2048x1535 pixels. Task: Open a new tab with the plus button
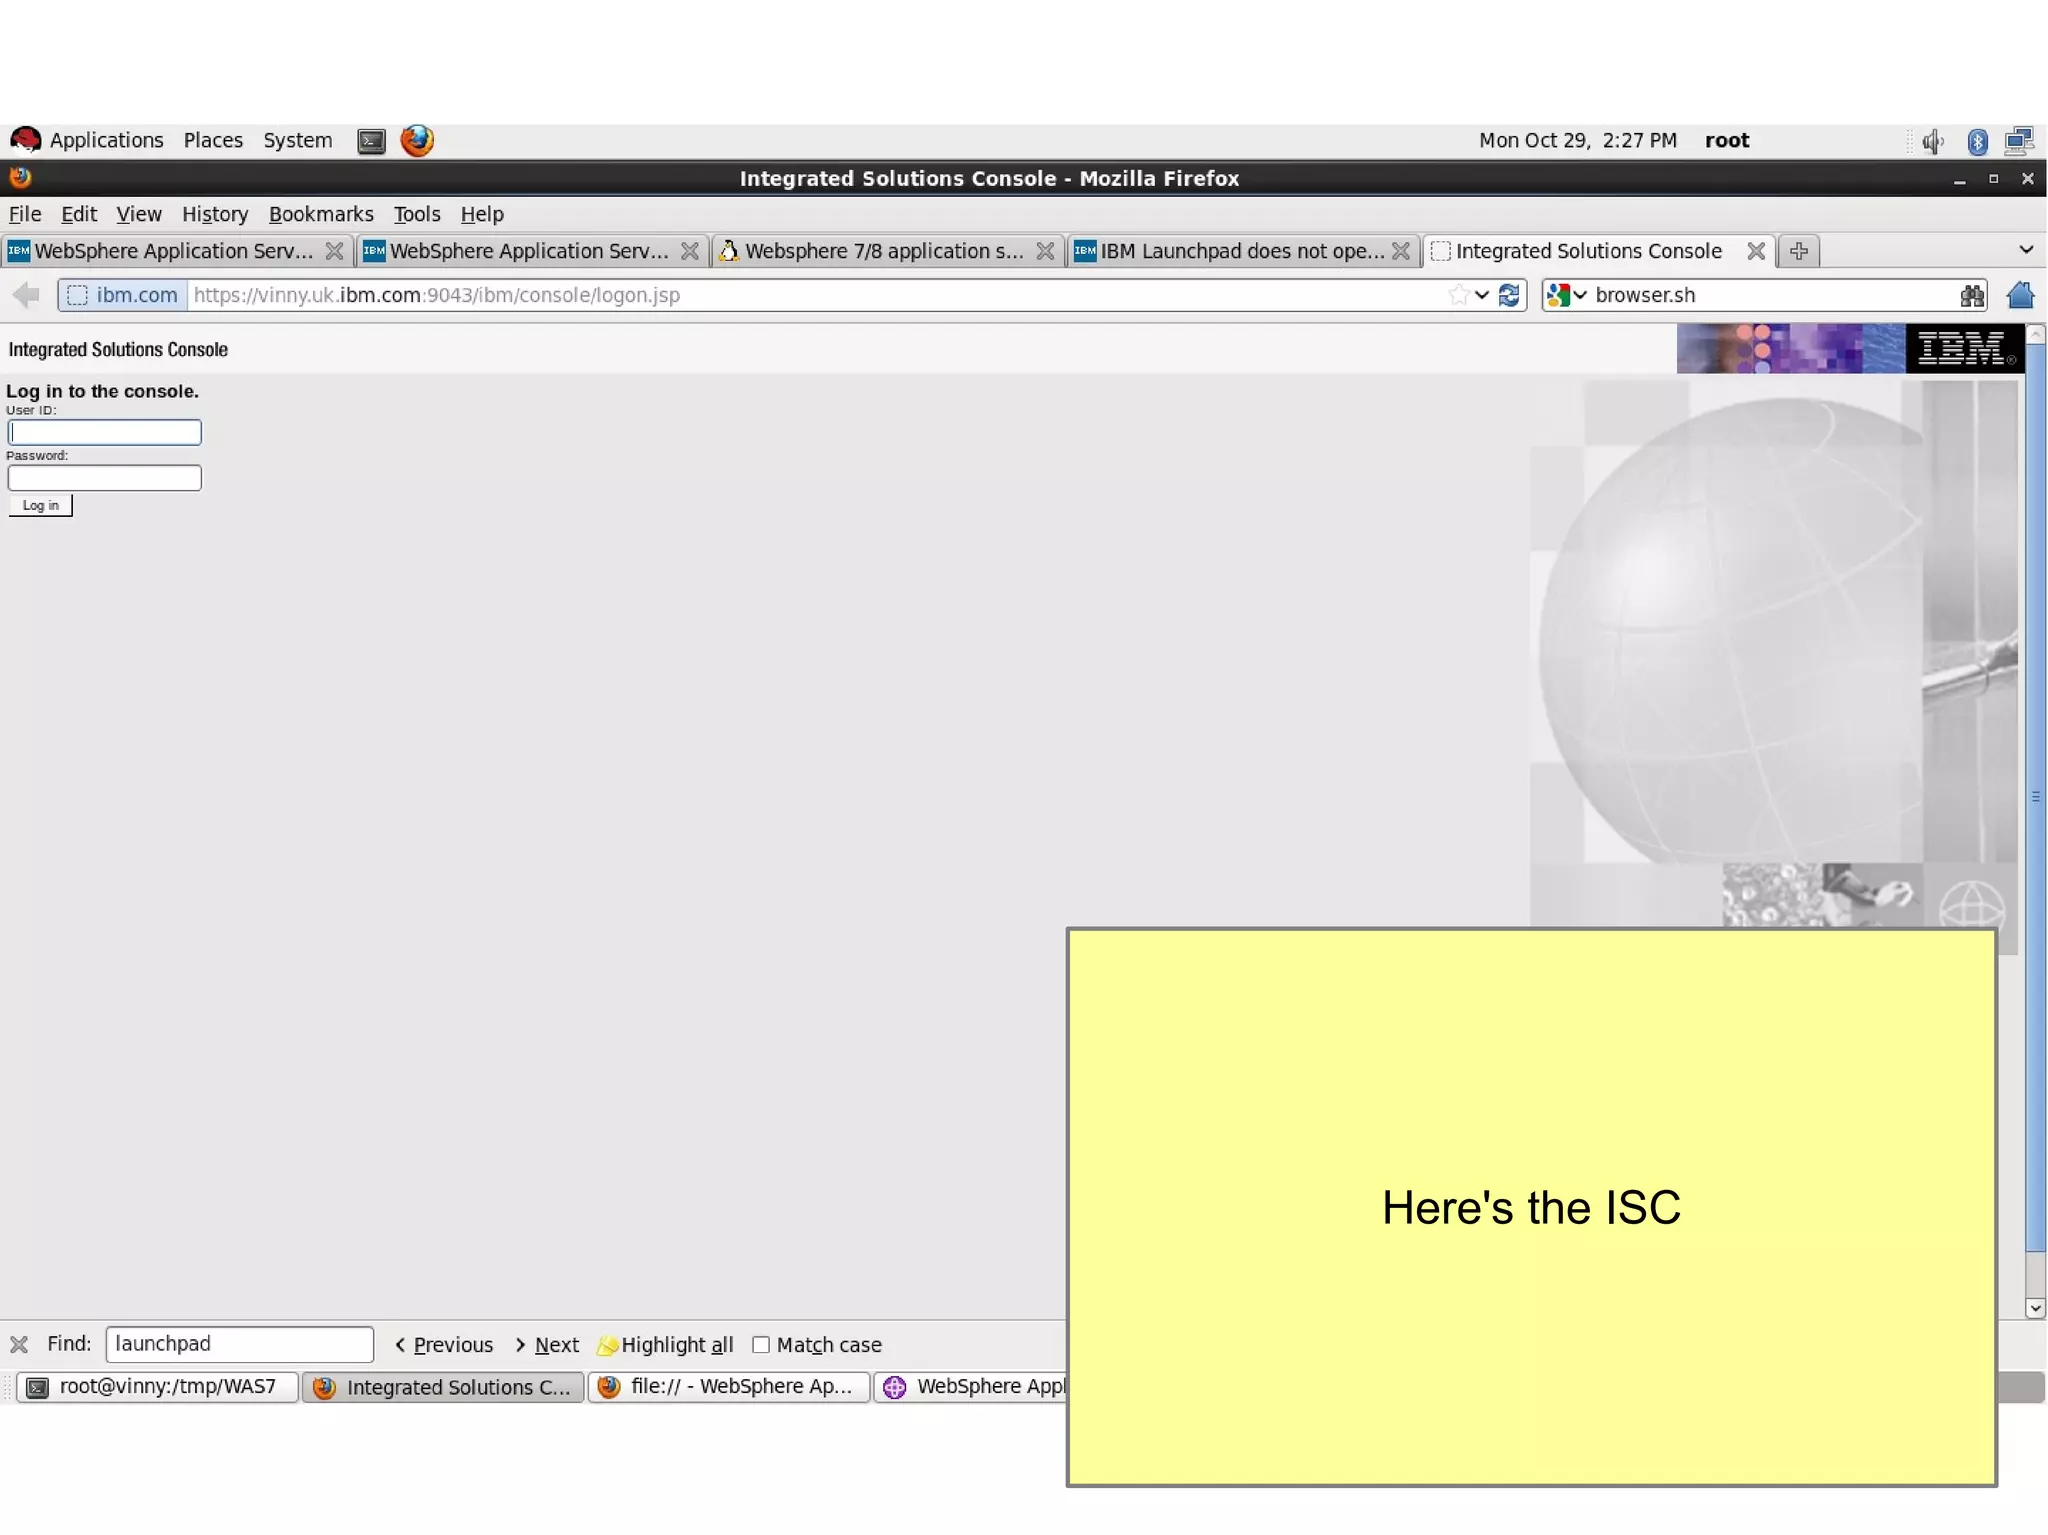tap(1798, 251)
